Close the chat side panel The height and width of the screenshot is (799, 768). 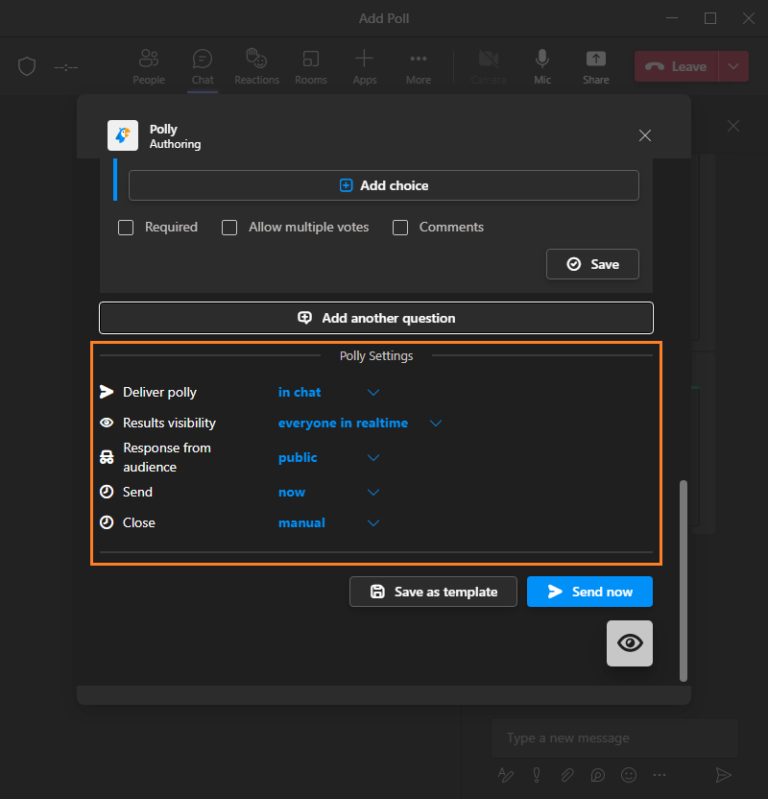point(733,126)
